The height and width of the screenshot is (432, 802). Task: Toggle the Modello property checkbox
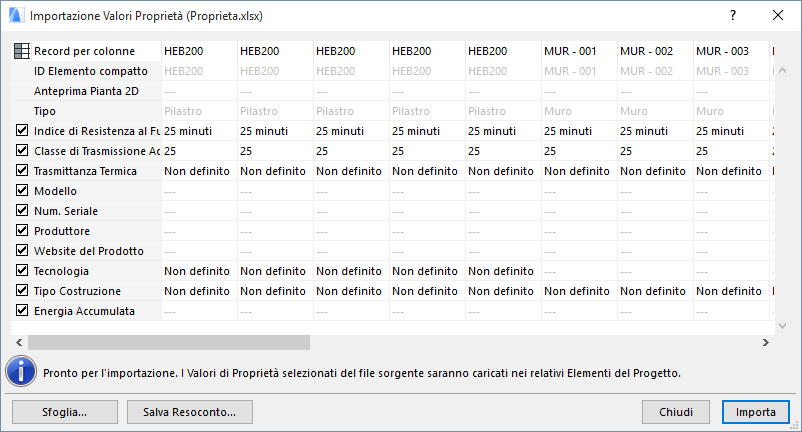click(22, 191)
